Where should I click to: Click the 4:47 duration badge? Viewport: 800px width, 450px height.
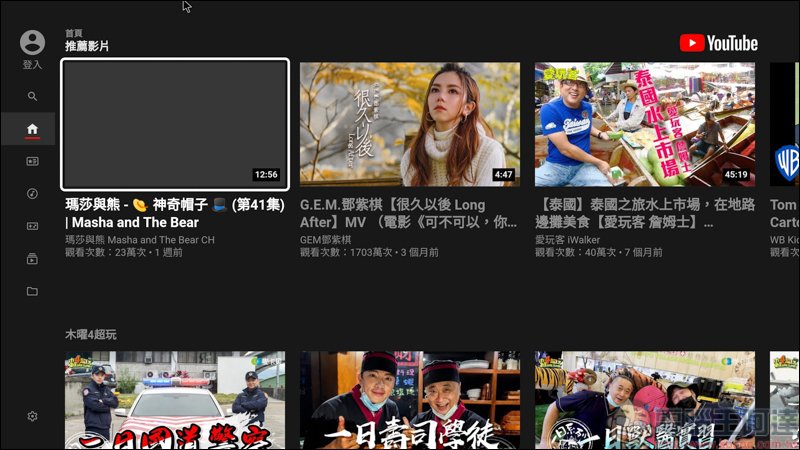pos(503,174)
